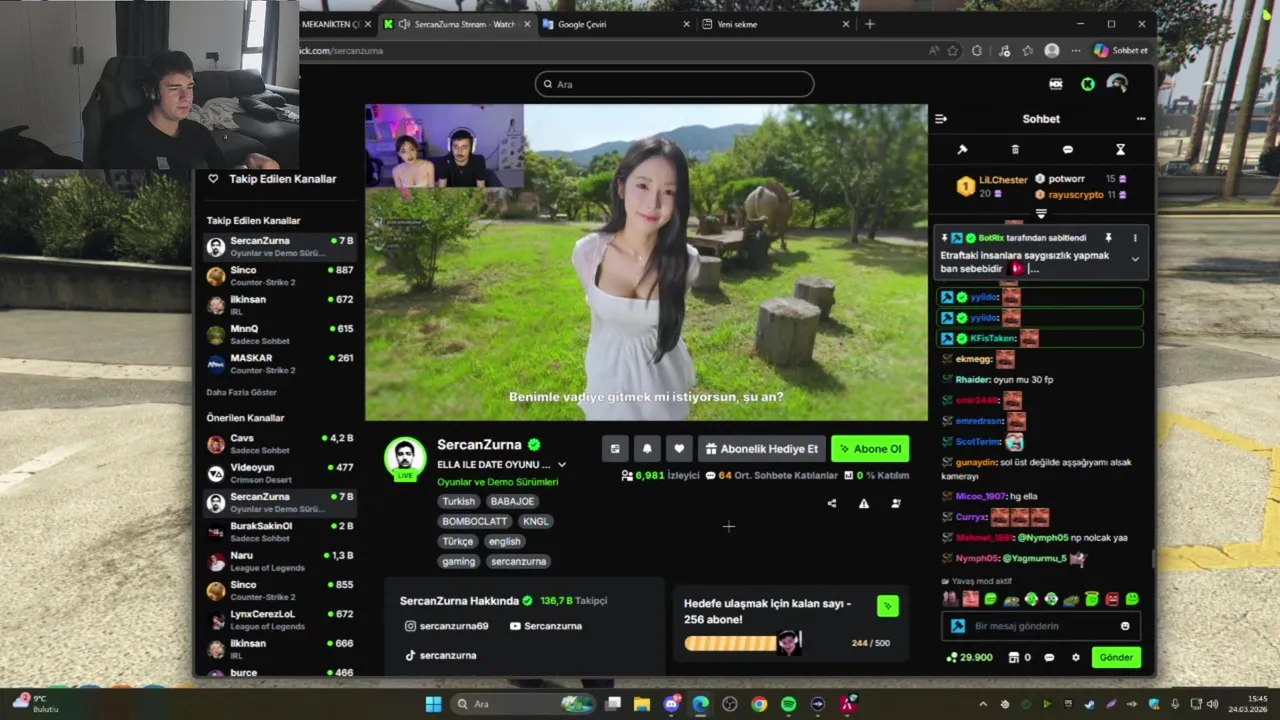Open a new browser tab with plus
Viewport: 1280px width, 720px height.
(869, 24)
